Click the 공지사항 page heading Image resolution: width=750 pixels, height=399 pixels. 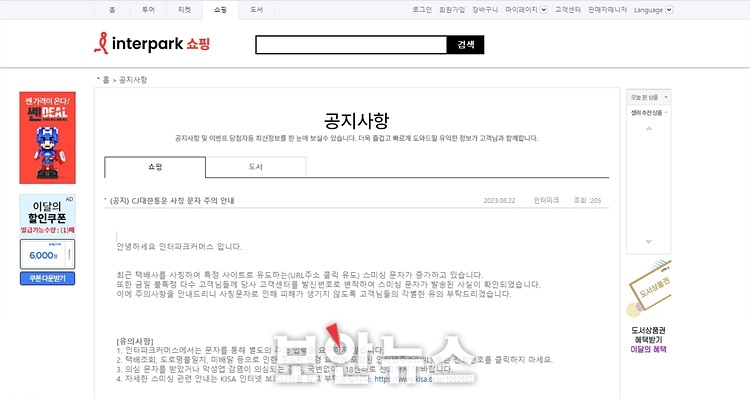coord(356,121)
